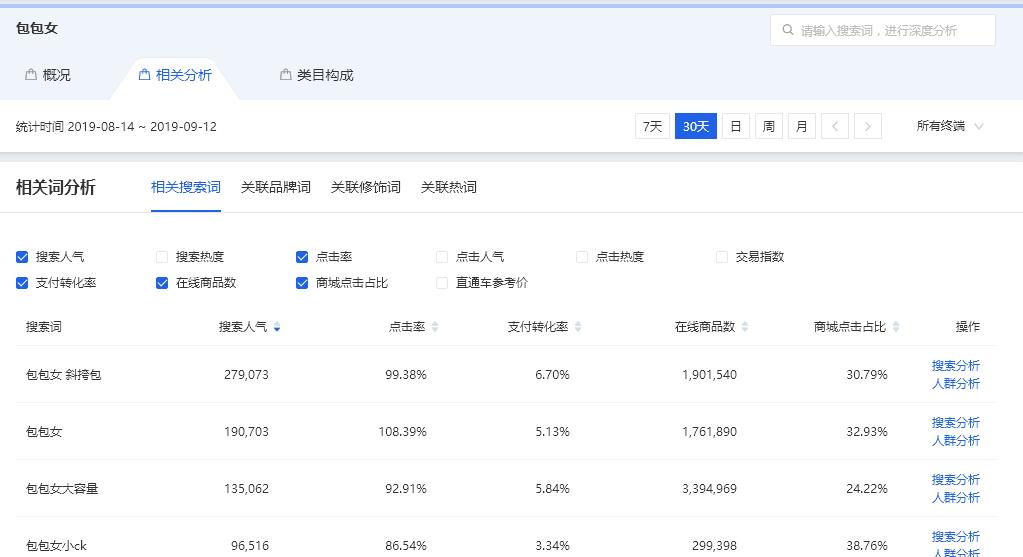Screen dimensions: 1023x557
Task: Open 搜索分析 for 包包女大容量
Action: pyautogui.click(x=956, y=479)
